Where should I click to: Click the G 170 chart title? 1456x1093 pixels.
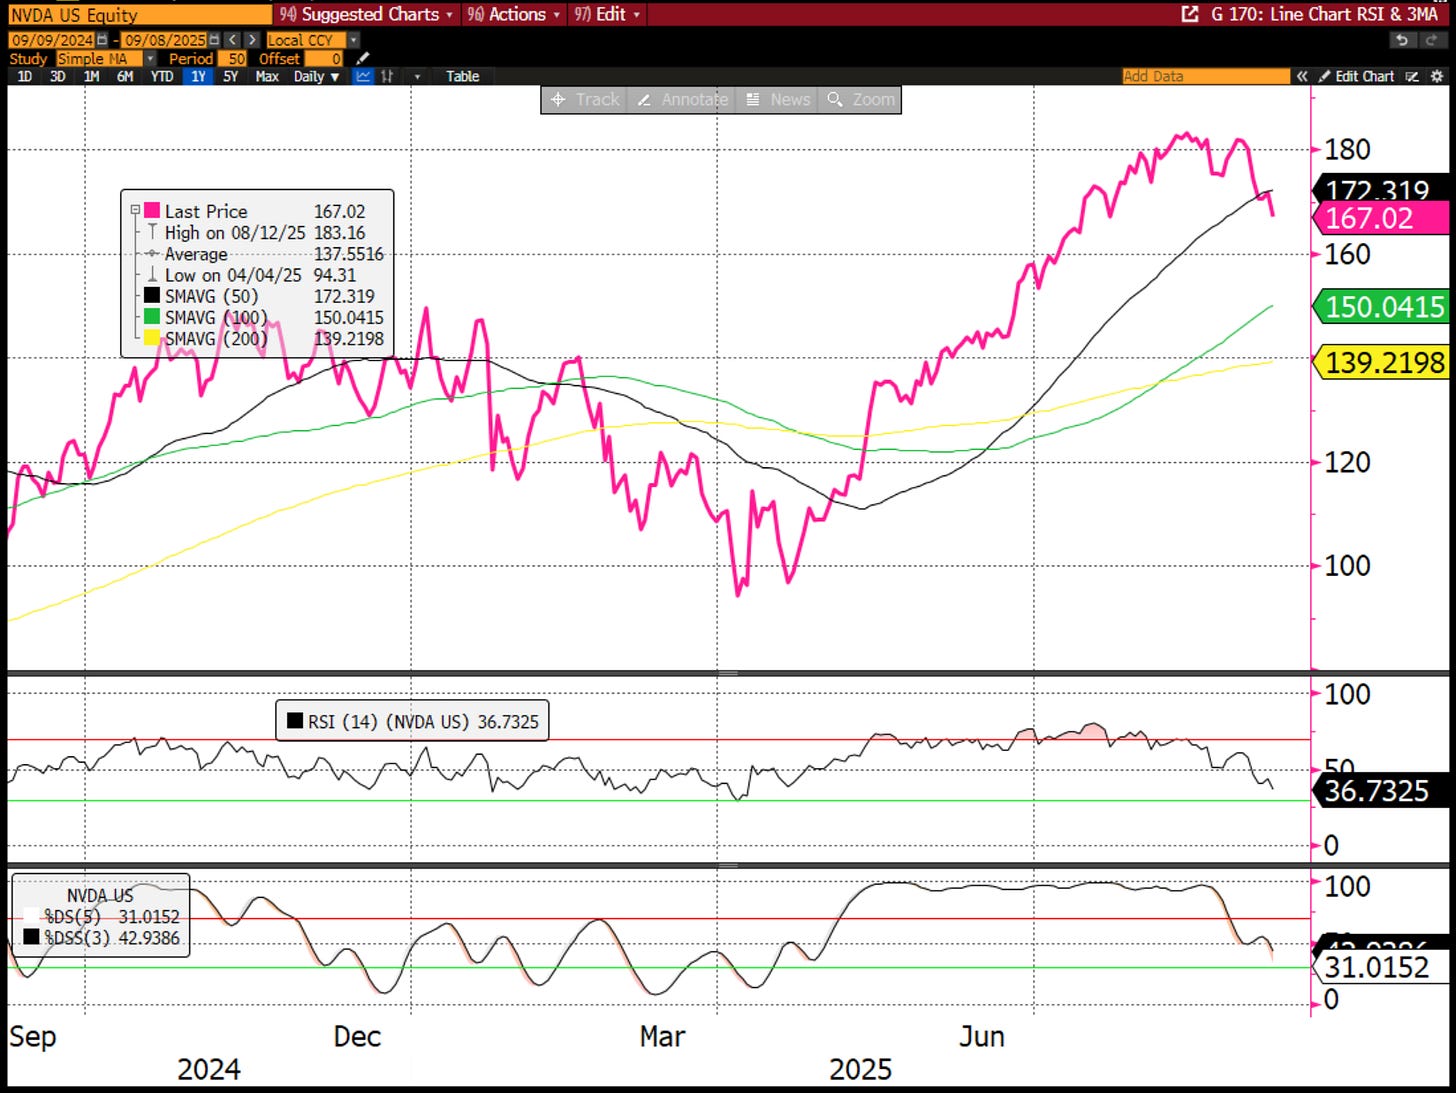point(1324,14)
